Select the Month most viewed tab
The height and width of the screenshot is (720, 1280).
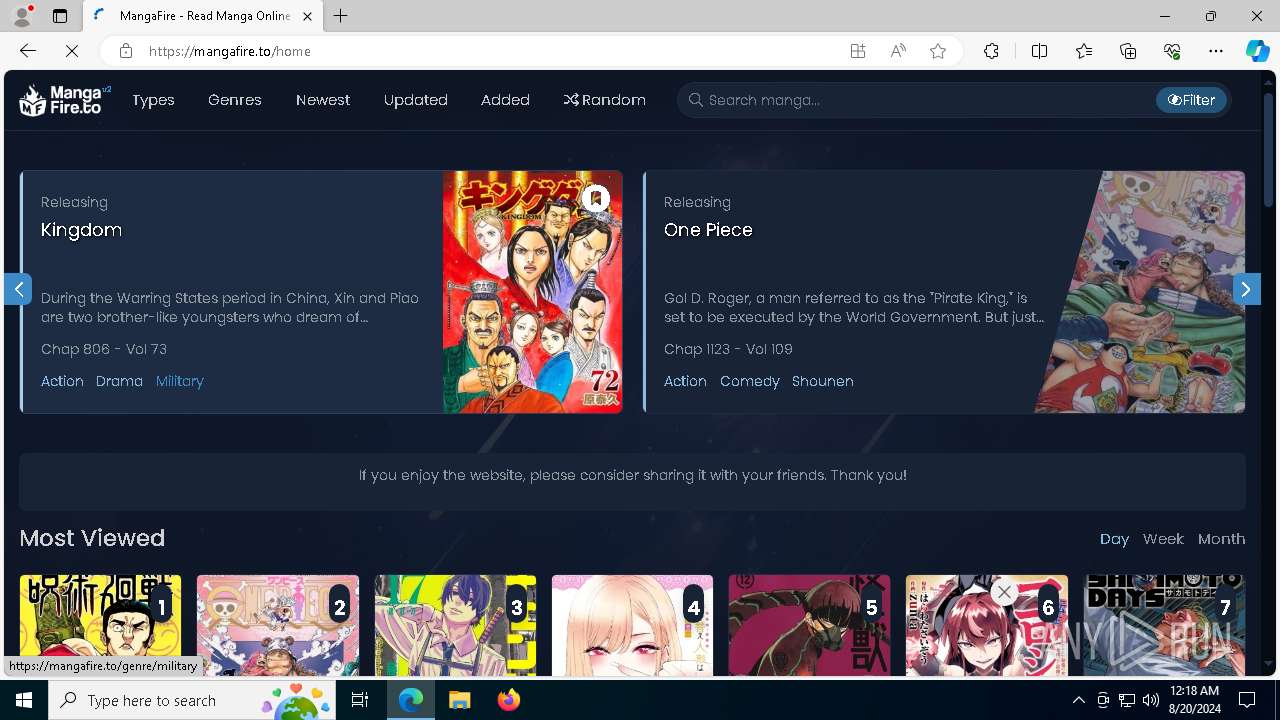[x=1222, y=539]
